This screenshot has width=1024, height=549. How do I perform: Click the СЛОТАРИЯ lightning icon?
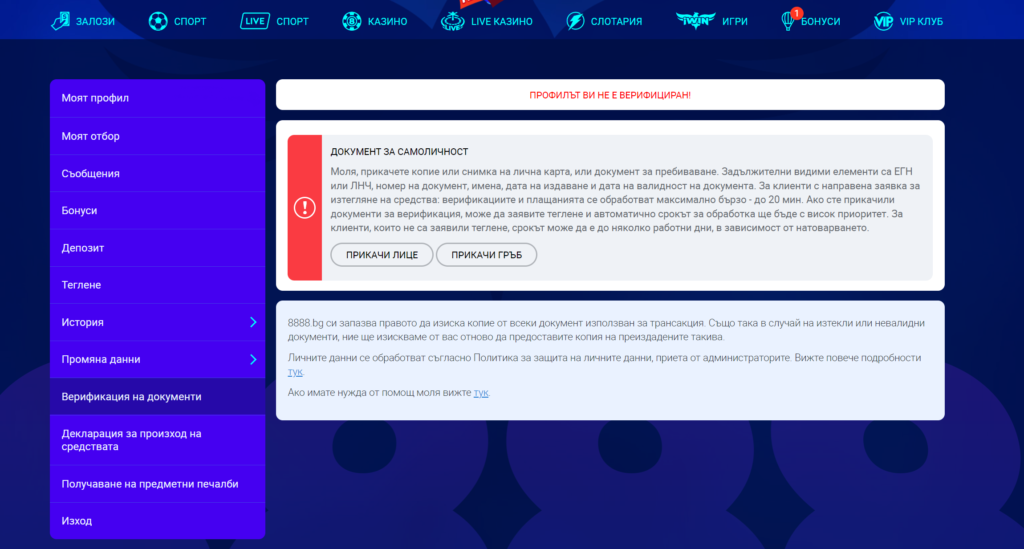pos(575,21)
